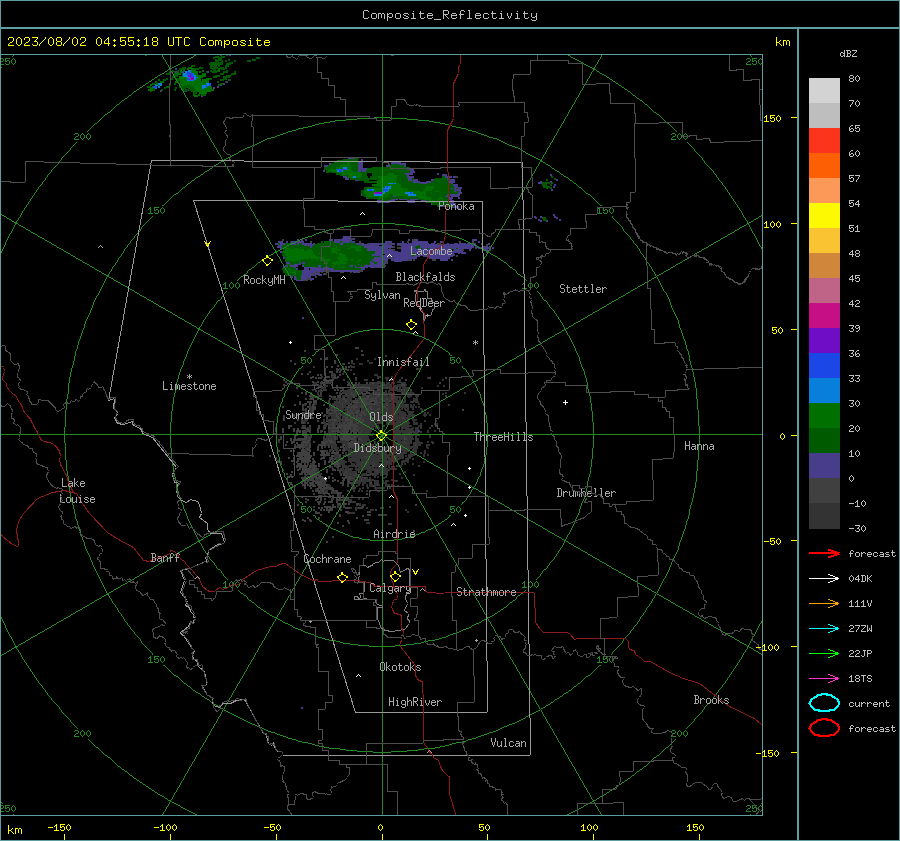Select the Drumheller label
The height and width of the screenshot is (841, 900).
586,493
